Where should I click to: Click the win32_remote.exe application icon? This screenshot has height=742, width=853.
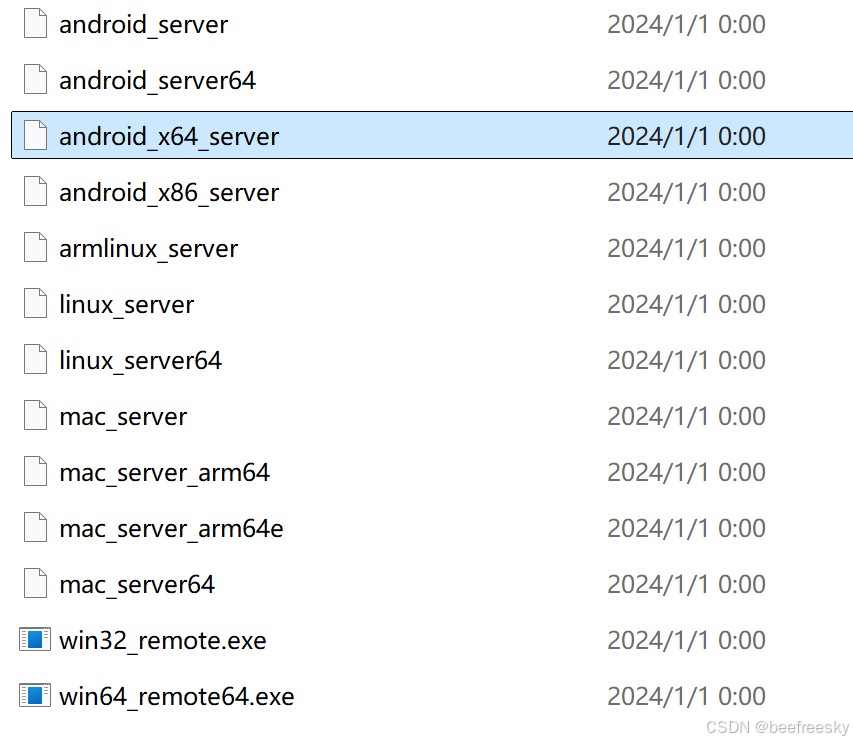(x=35, y=640)
